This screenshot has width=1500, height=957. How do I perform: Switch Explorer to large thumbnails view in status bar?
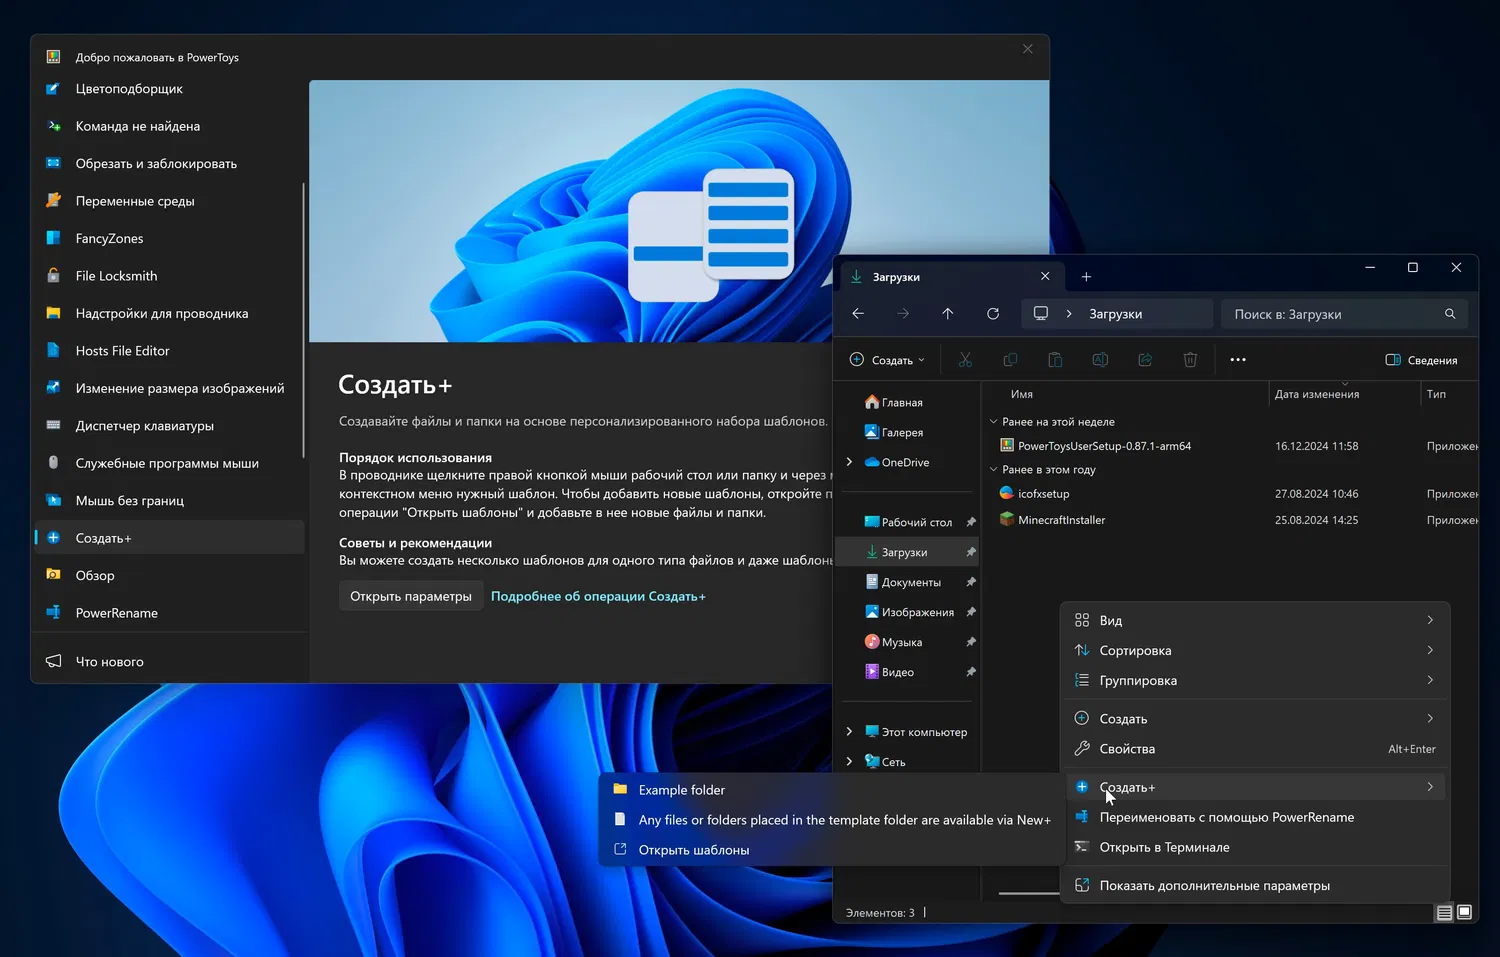[x=1465, y=912]
